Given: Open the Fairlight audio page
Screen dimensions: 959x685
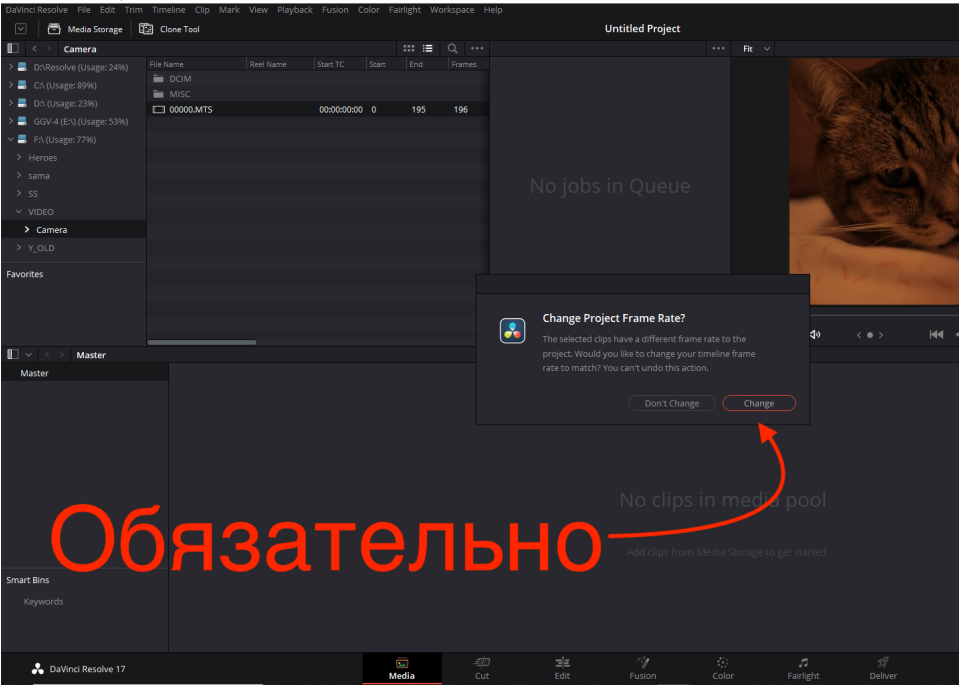Looking at the screenshot, I should 802,668.
